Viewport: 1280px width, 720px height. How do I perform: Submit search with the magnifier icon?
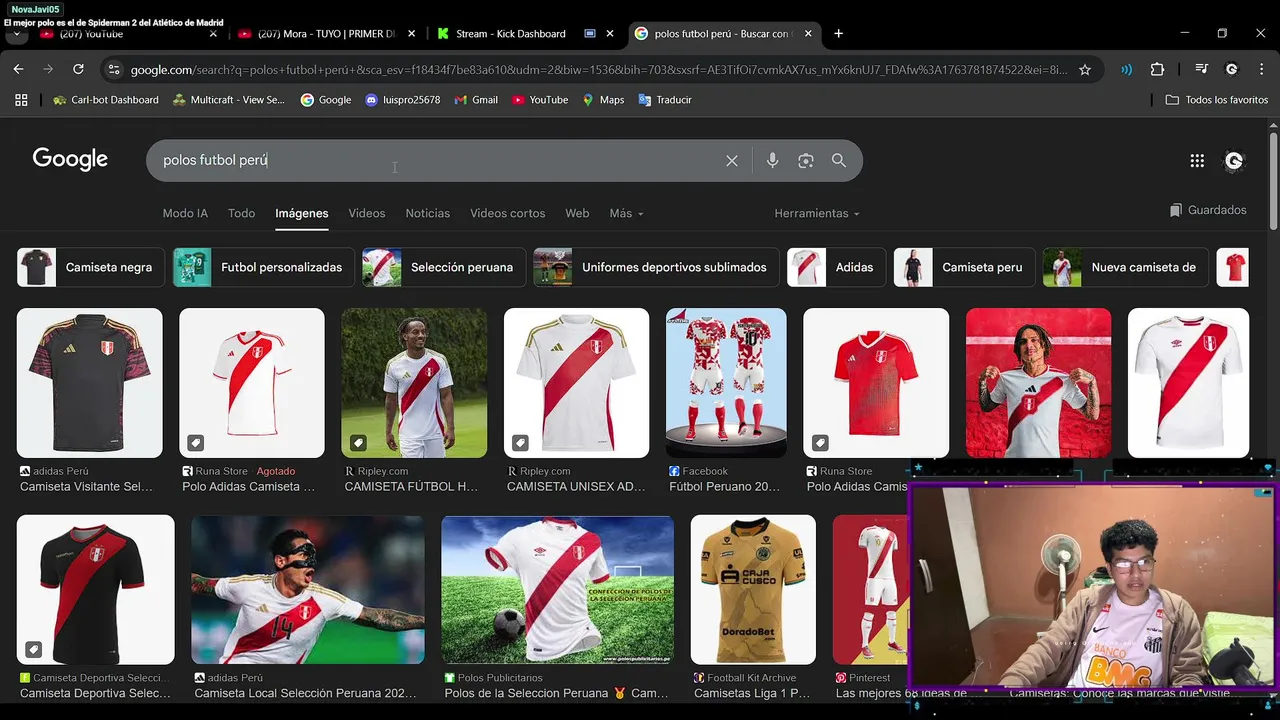[x=839, y=161]
